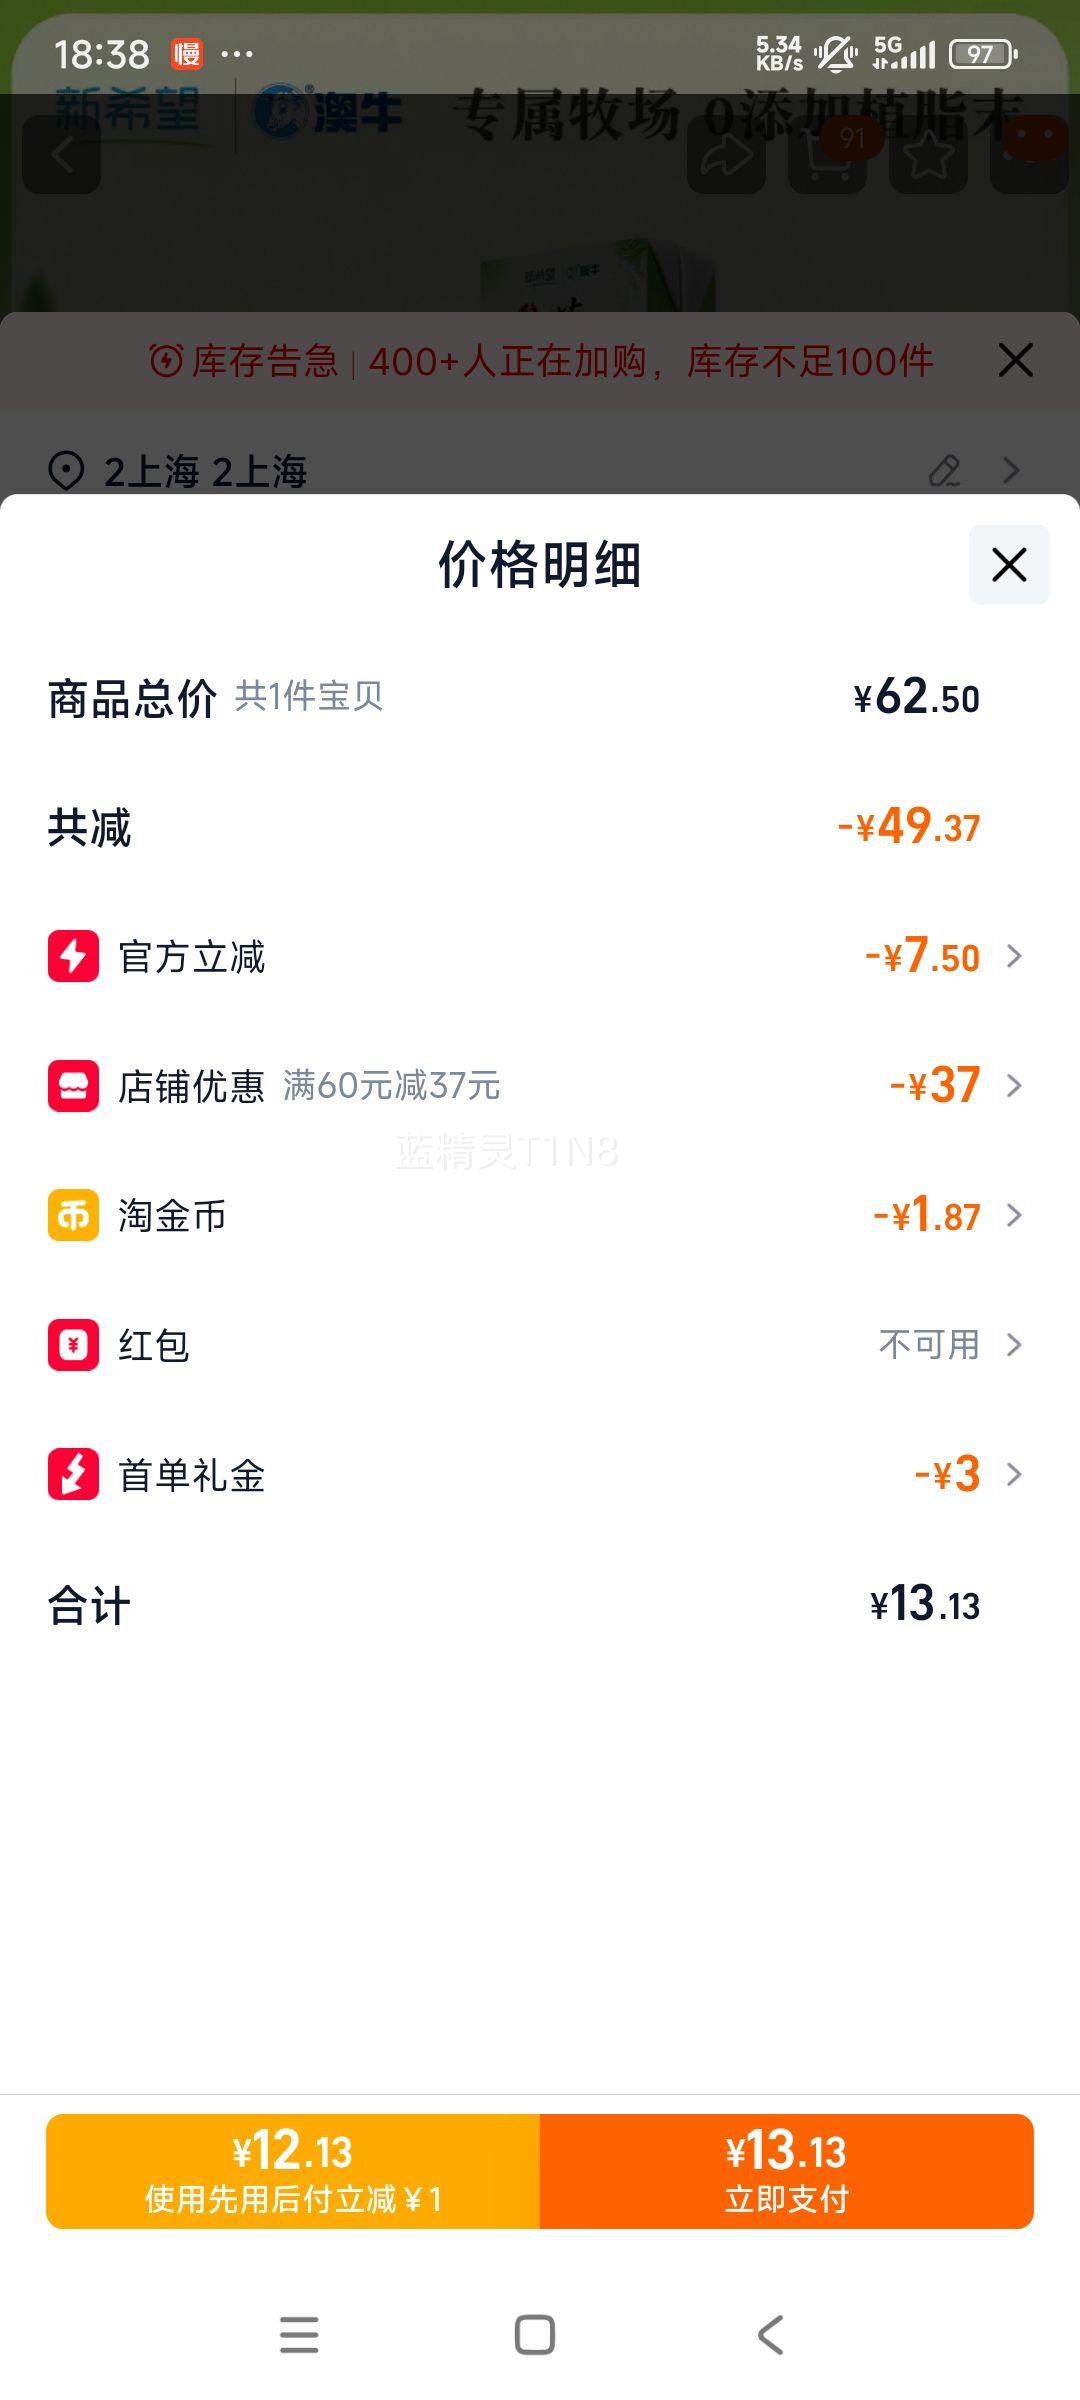This screenshot has width=1080, height=2400.
Task: Close the 价格明细 price details sheet
Action: point(1009,565)
